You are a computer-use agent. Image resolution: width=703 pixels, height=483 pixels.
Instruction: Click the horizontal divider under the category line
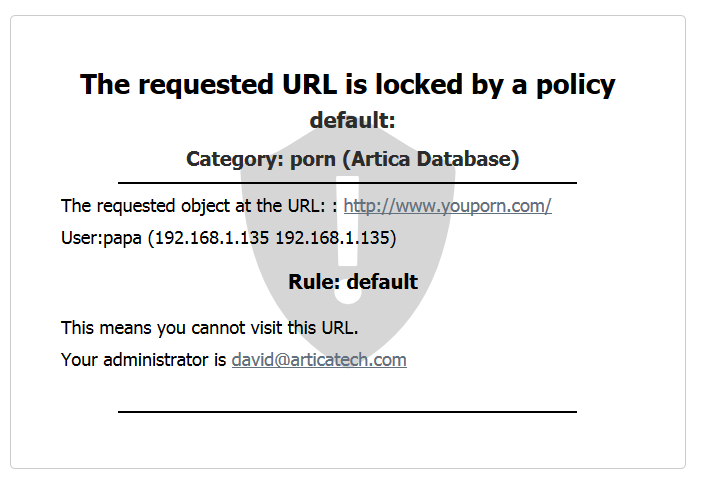[347, 183]
